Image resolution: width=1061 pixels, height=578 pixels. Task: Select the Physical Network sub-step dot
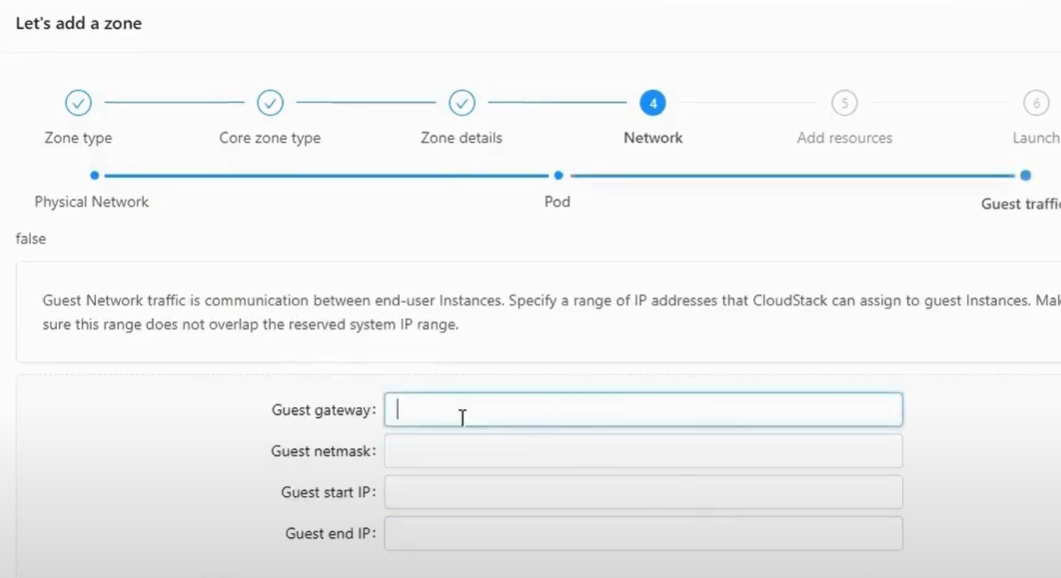(x=95, y=175)
